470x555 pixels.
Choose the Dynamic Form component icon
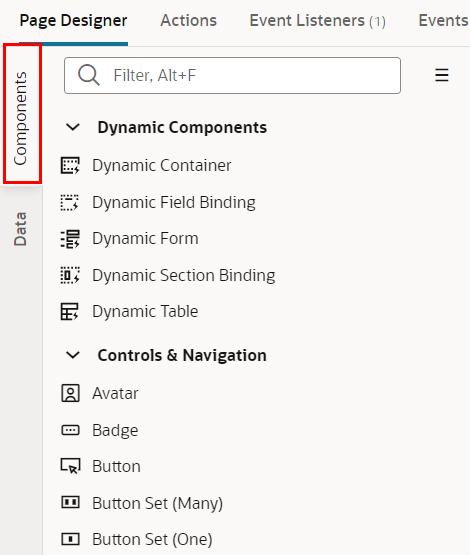click(x=70, y=239)
